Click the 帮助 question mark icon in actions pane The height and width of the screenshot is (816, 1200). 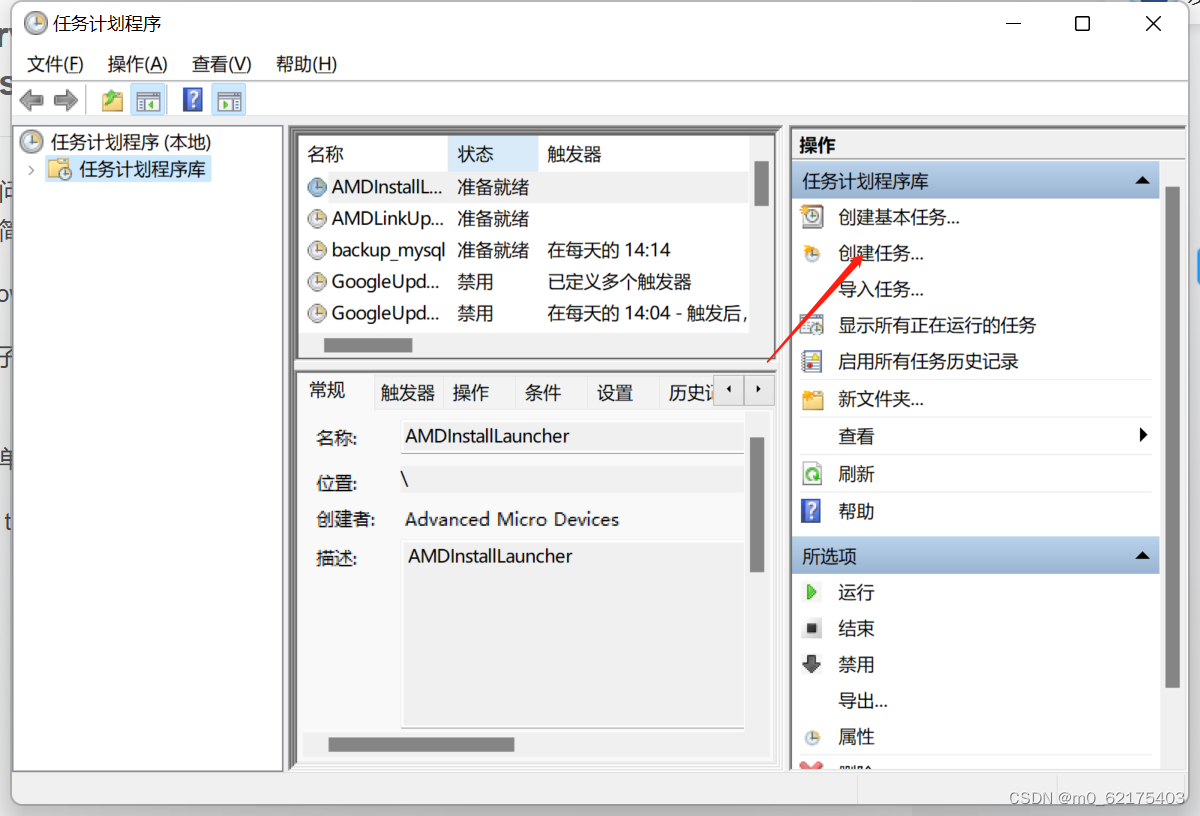tap(812, 511)
